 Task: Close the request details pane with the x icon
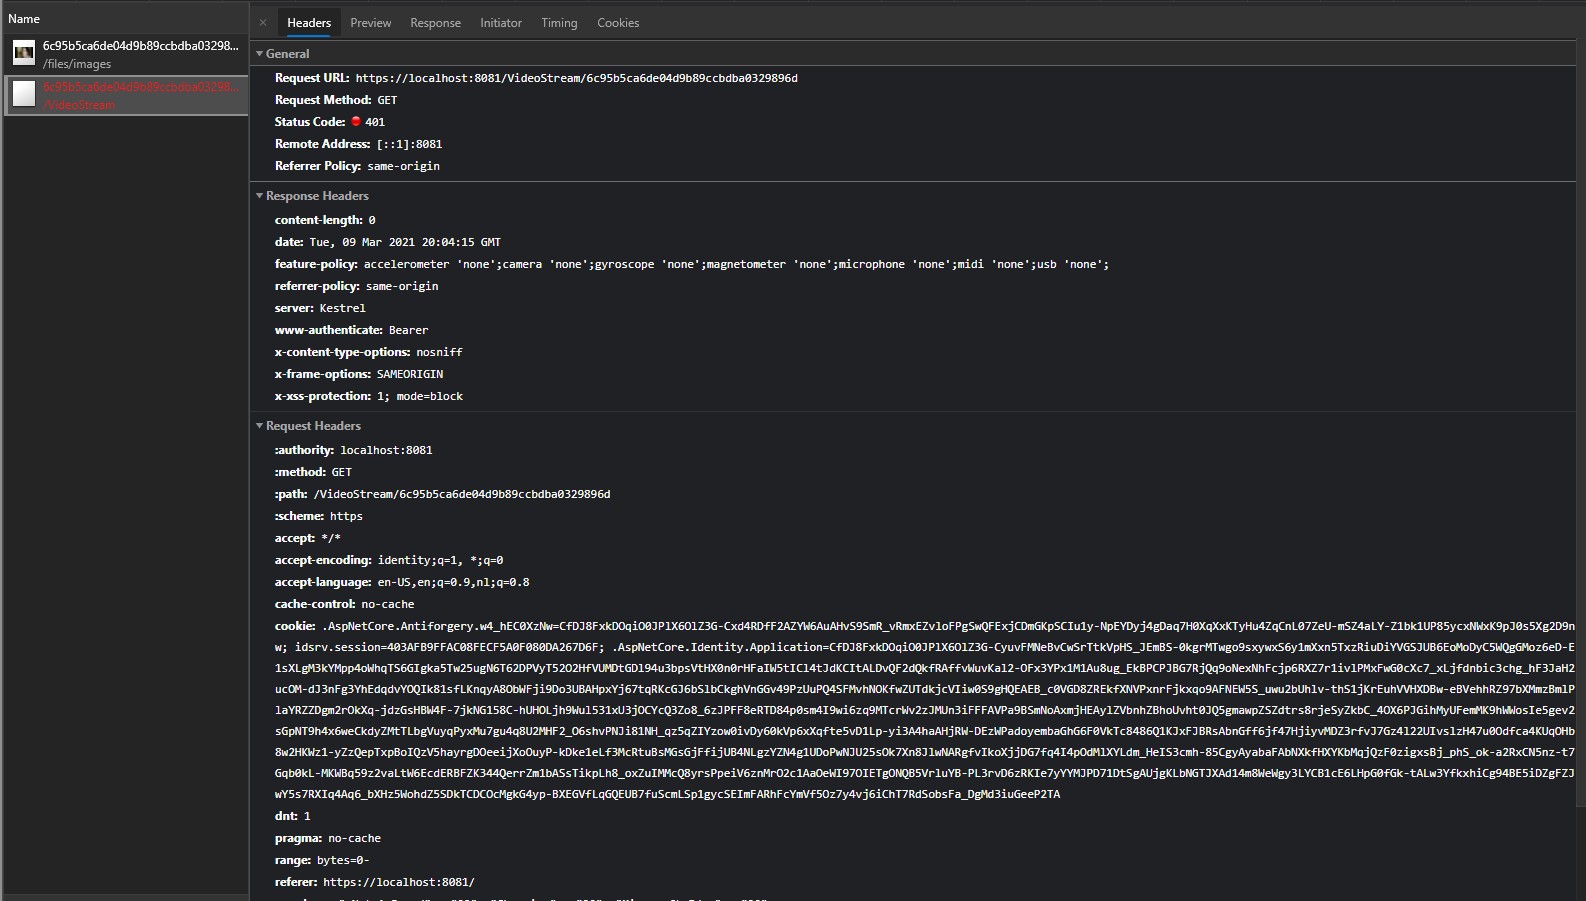[x=263, y=22]
